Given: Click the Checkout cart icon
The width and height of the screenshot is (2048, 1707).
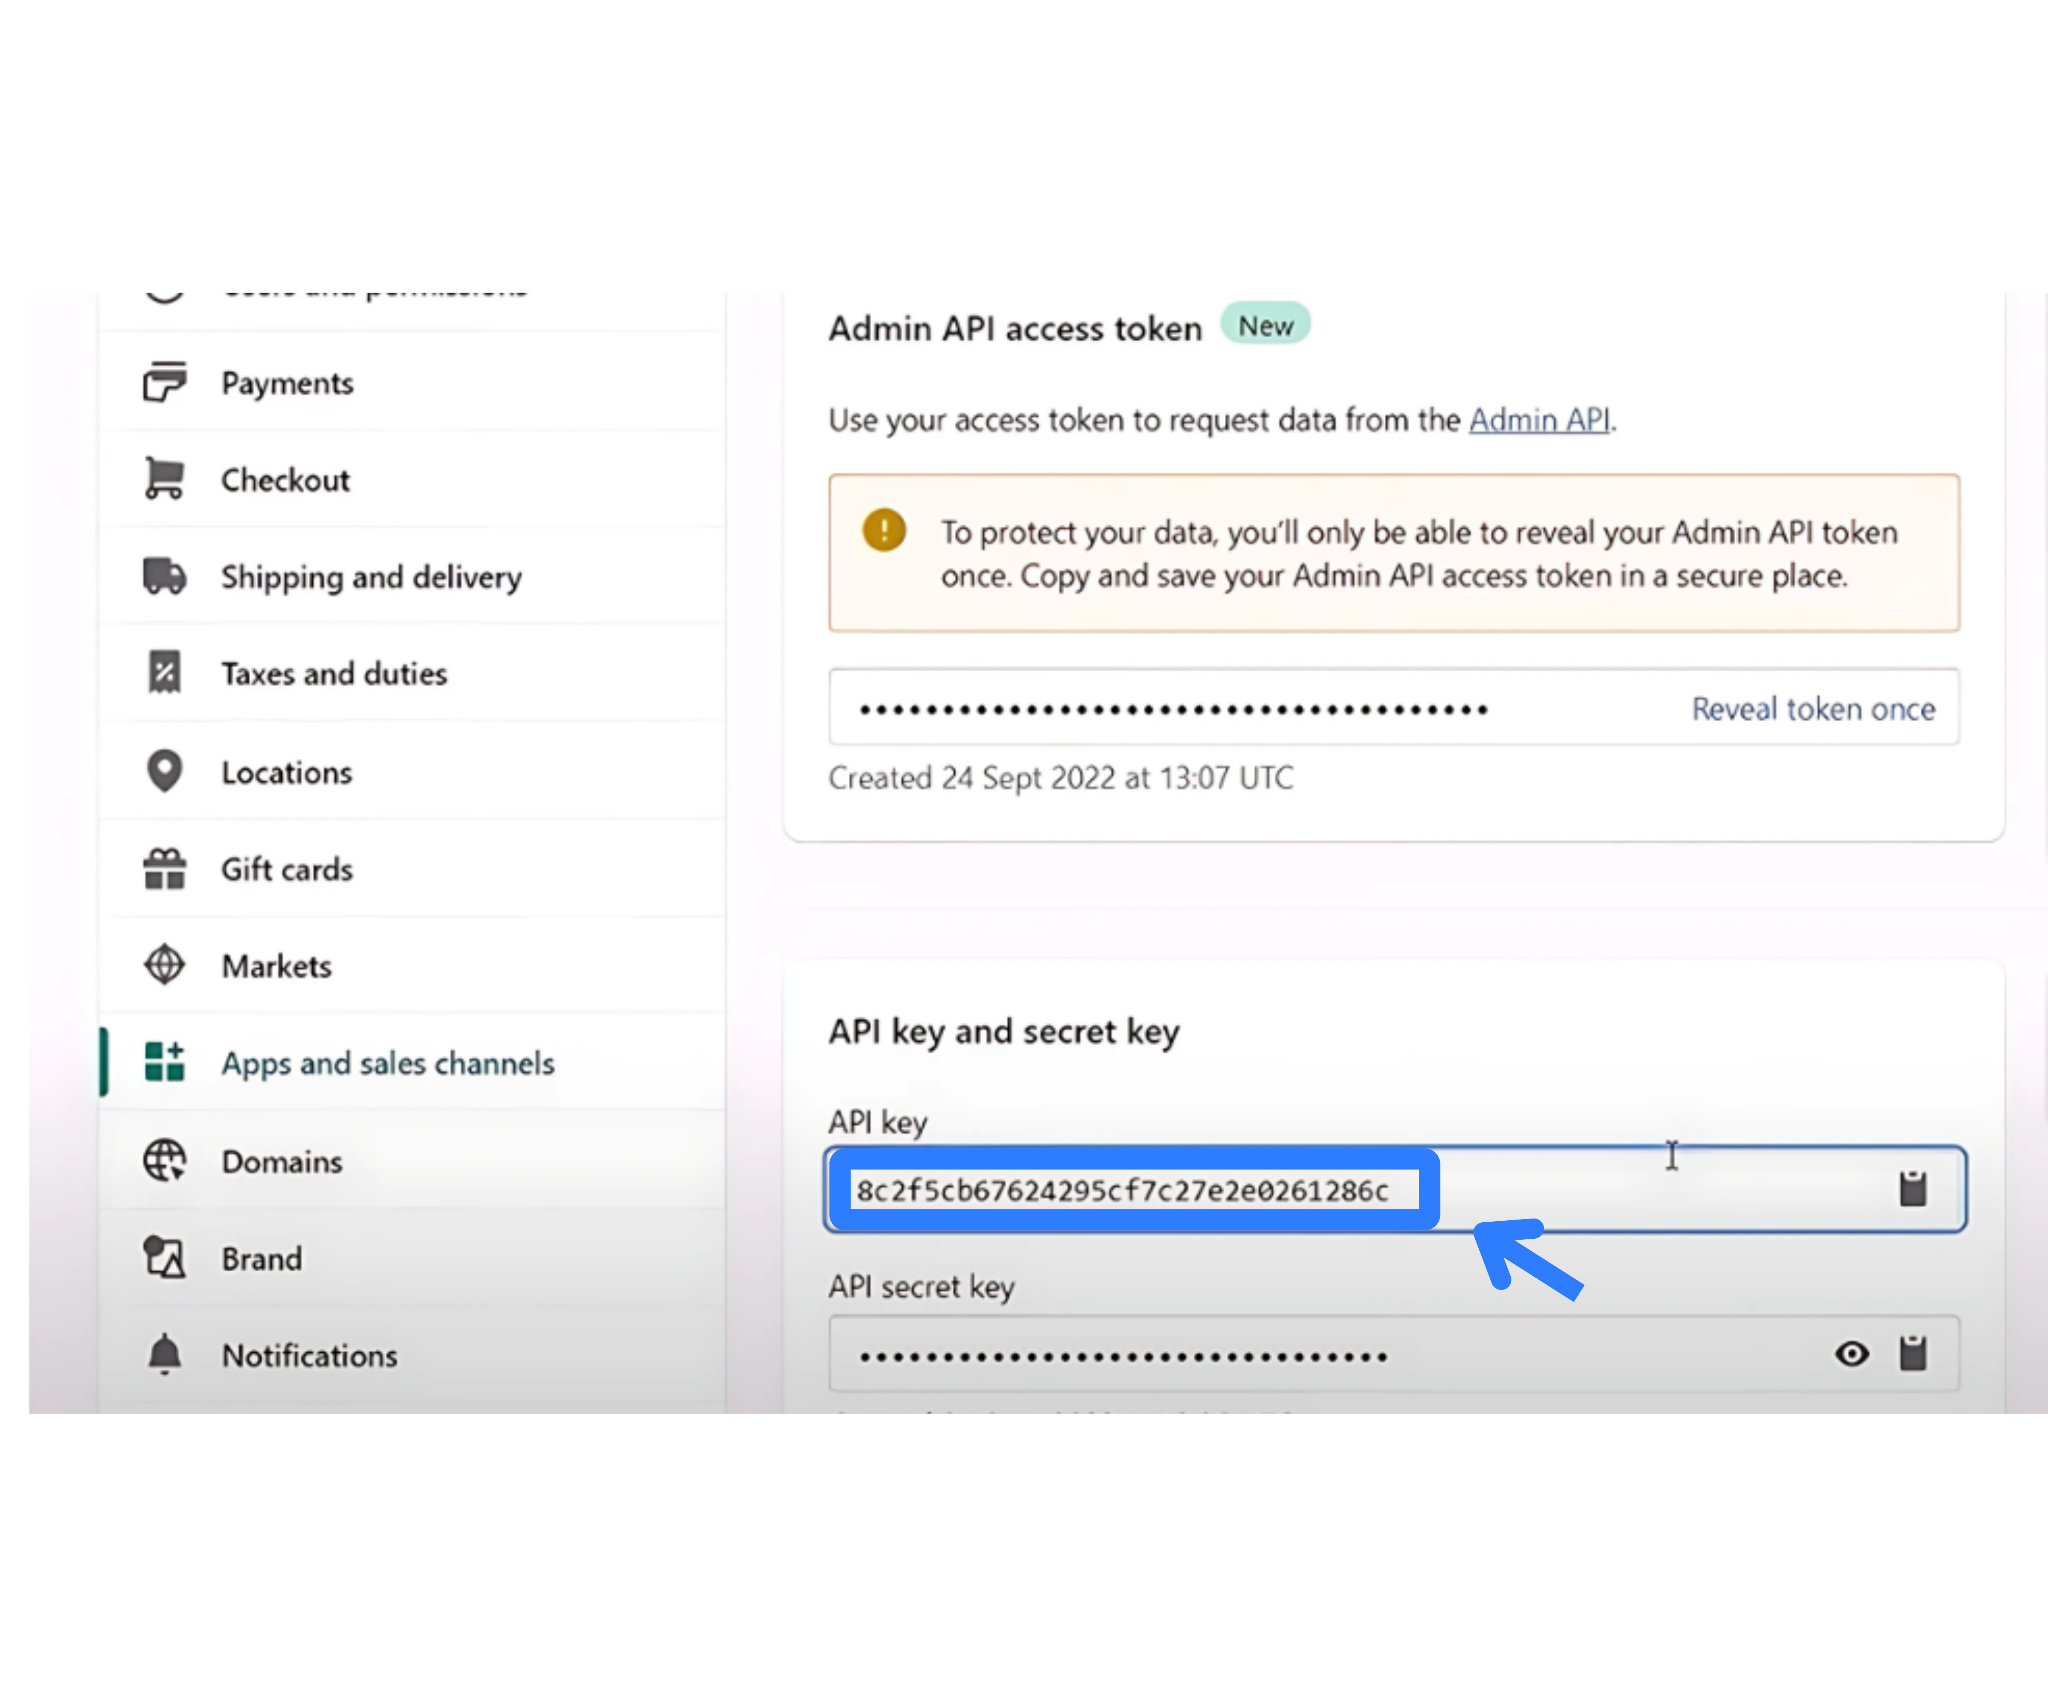Looking at the screenshot, I should (164, 479).
